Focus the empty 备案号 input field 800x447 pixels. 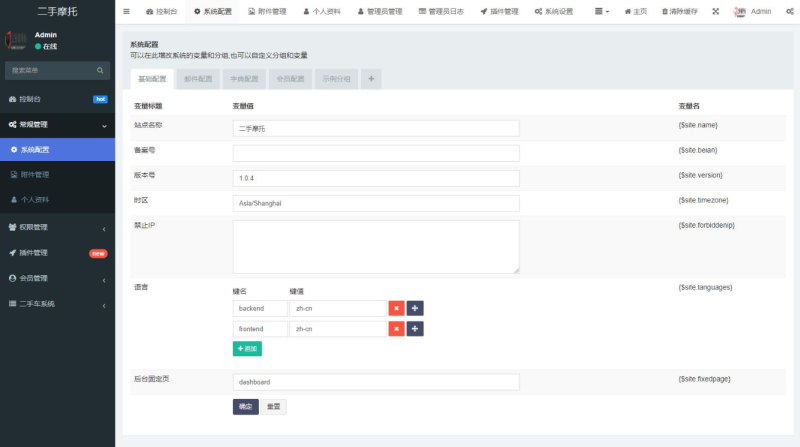click(376, 153)
